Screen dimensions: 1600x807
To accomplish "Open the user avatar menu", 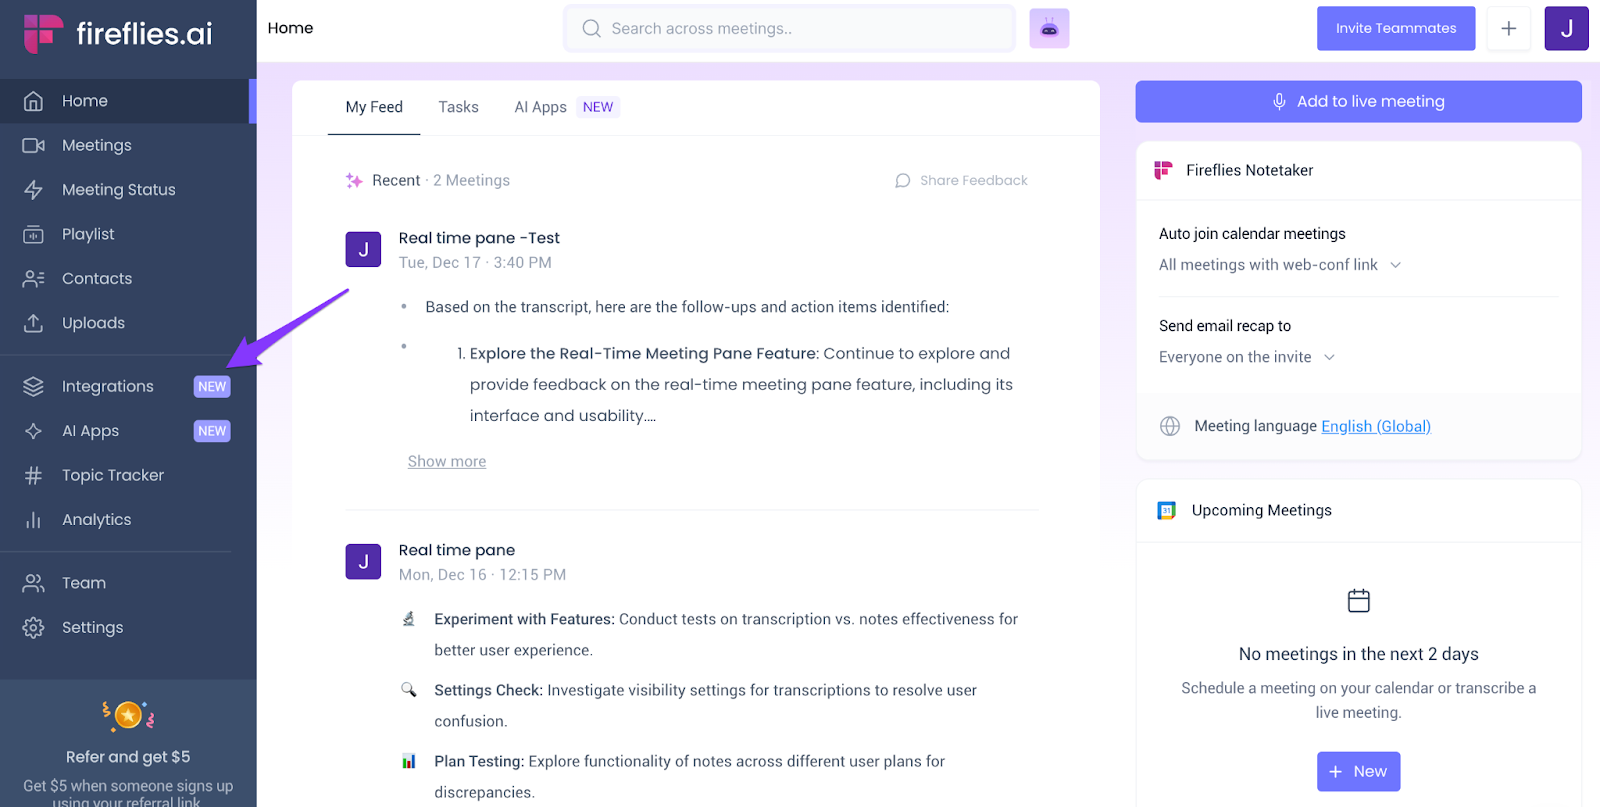I will pos(1566,29).
